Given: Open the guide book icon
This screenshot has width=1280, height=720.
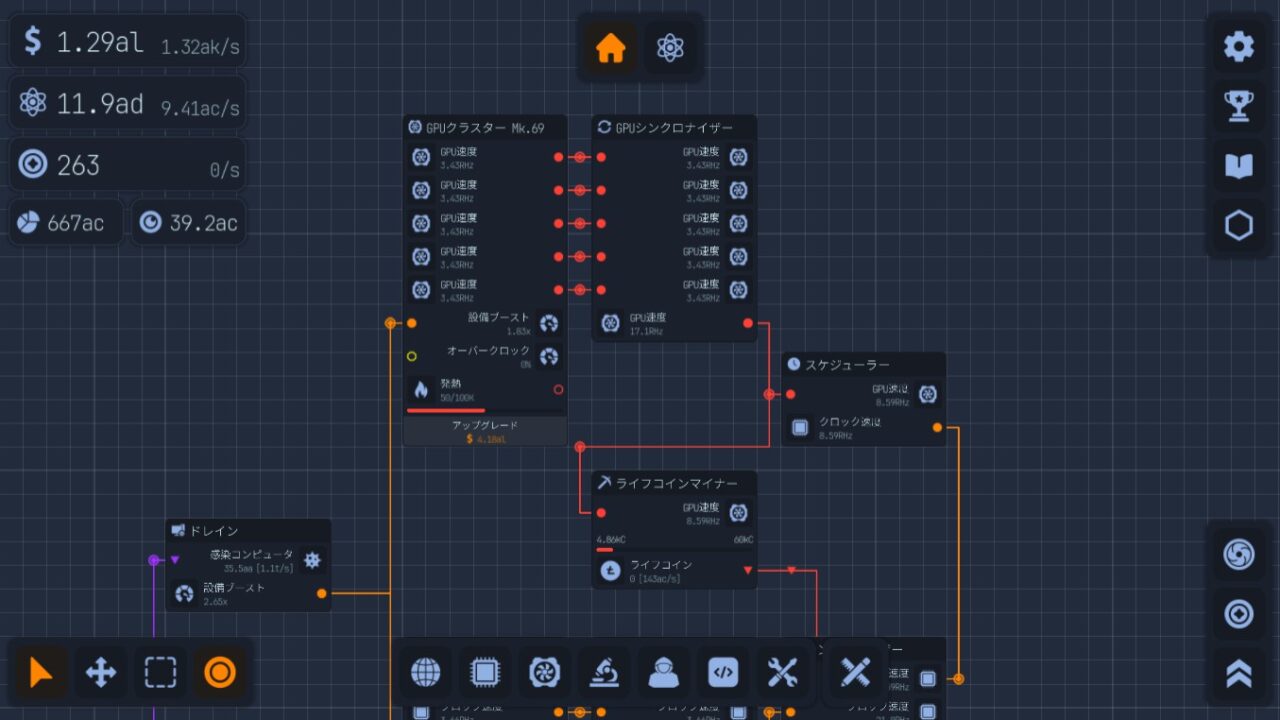Looking at the screenshot, I should 1239,166.
